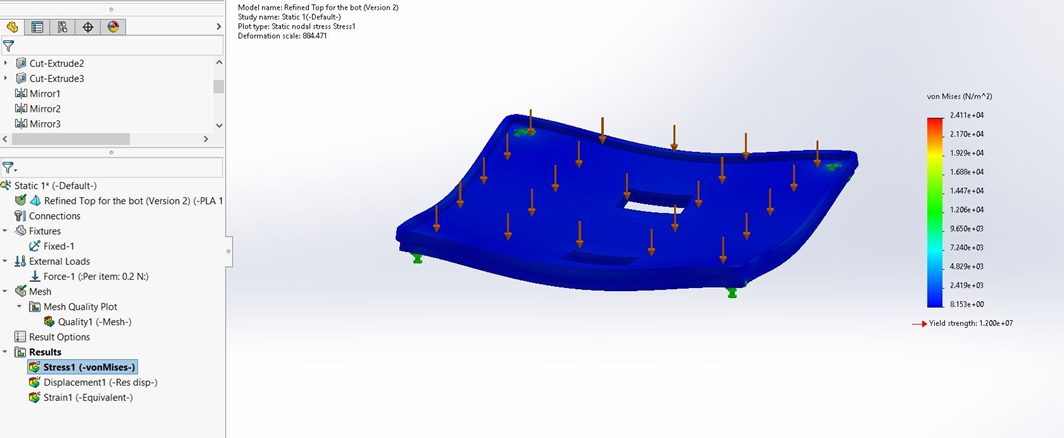This screenshot has height=438, width=1064.
Task: Click the Result Options icon
Action: [x=20, y=337]
